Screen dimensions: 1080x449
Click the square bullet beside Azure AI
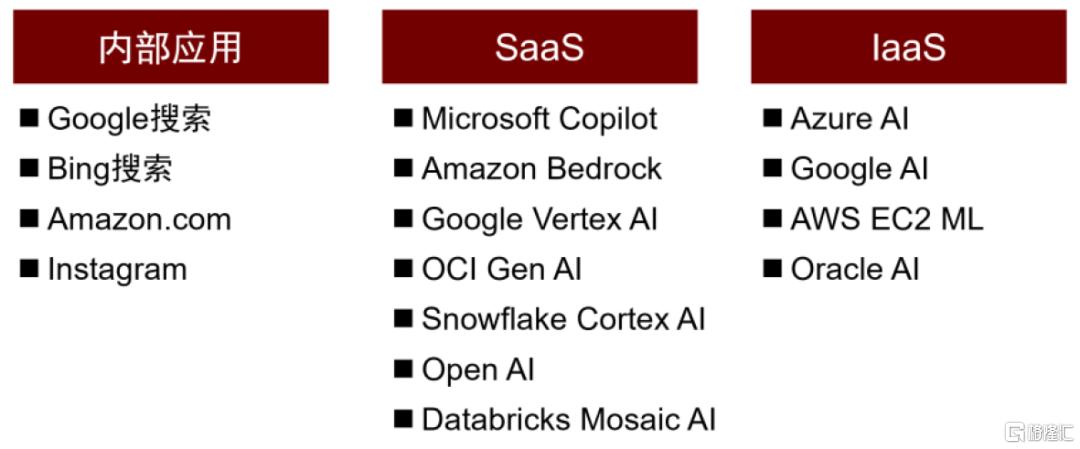[772, 118]
